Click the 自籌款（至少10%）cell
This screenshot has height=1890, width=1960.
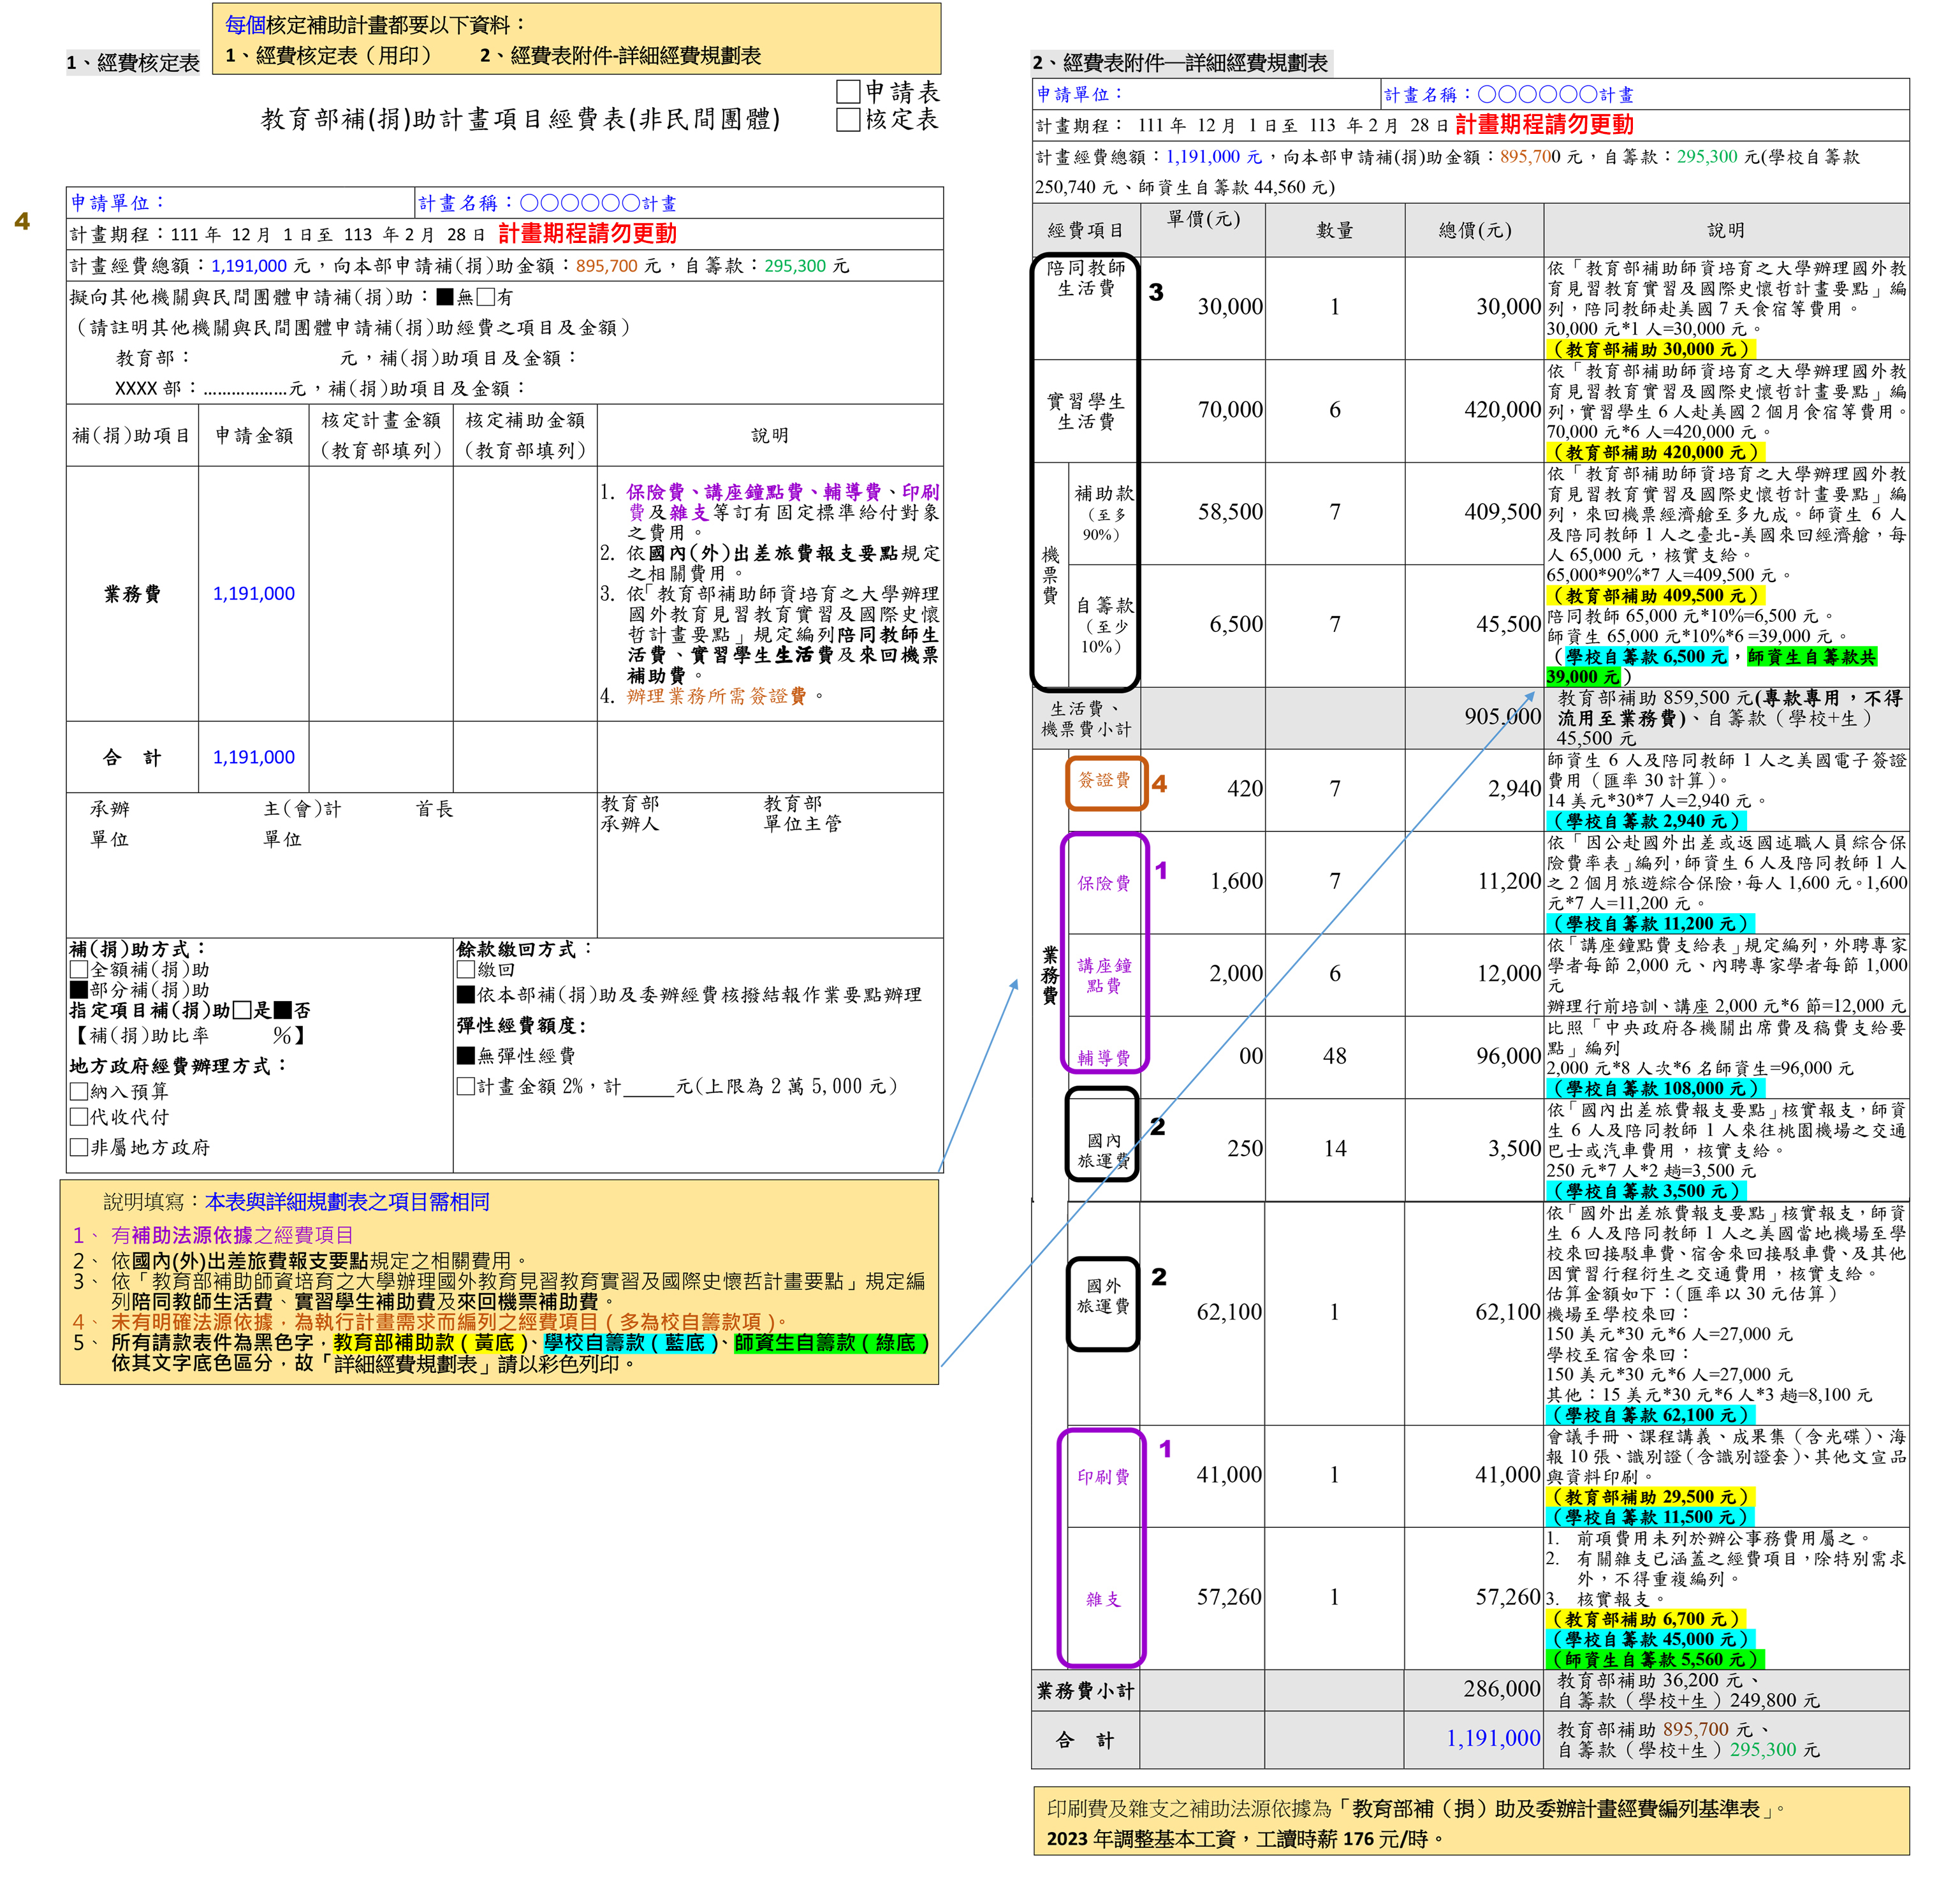click(x=1104, y=625)
